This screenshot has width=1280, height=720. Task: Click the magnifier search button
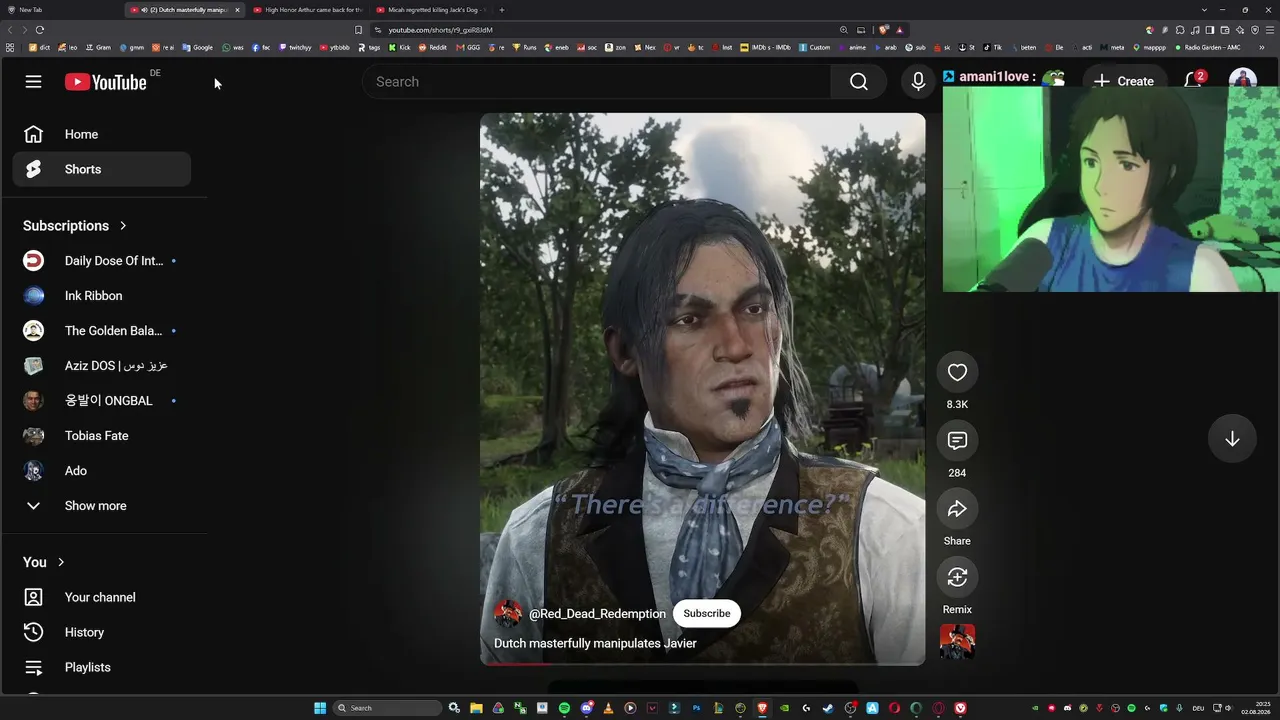859,82
